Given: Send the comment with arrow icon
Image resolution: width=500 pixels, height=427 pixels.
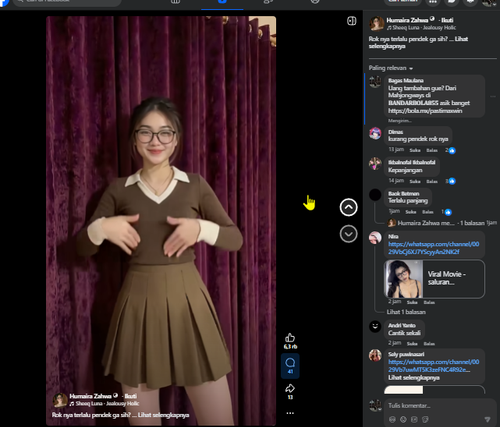Looking at the screenshot, I should [487, 419].
